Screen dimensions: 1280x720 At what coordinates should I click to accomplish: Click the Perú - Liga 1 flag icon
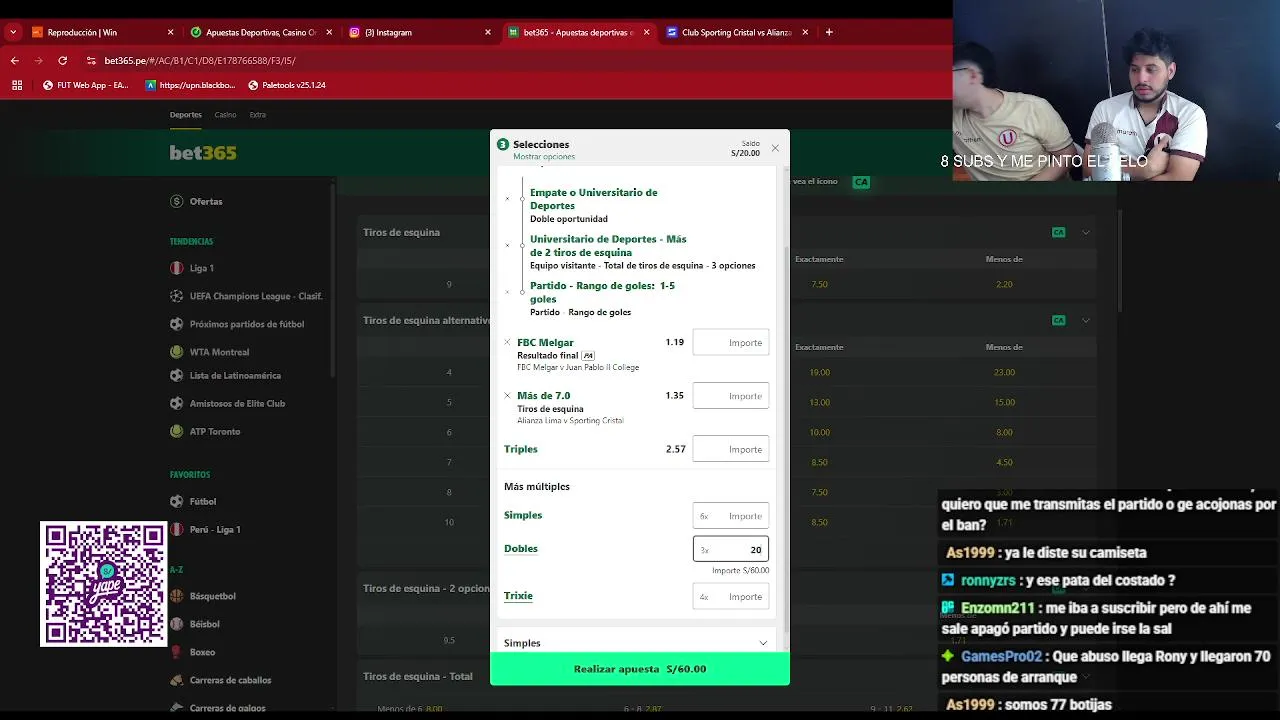[177, 529]
